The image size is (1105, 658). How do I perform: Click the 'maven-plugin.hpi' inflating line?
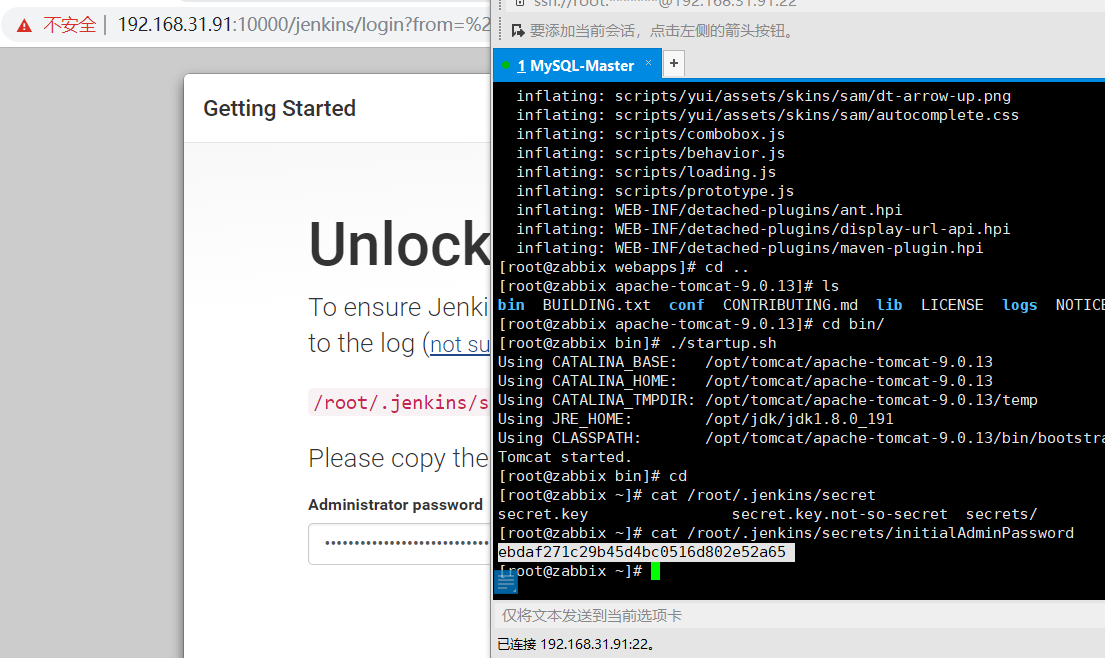click(x=749, y=248)
